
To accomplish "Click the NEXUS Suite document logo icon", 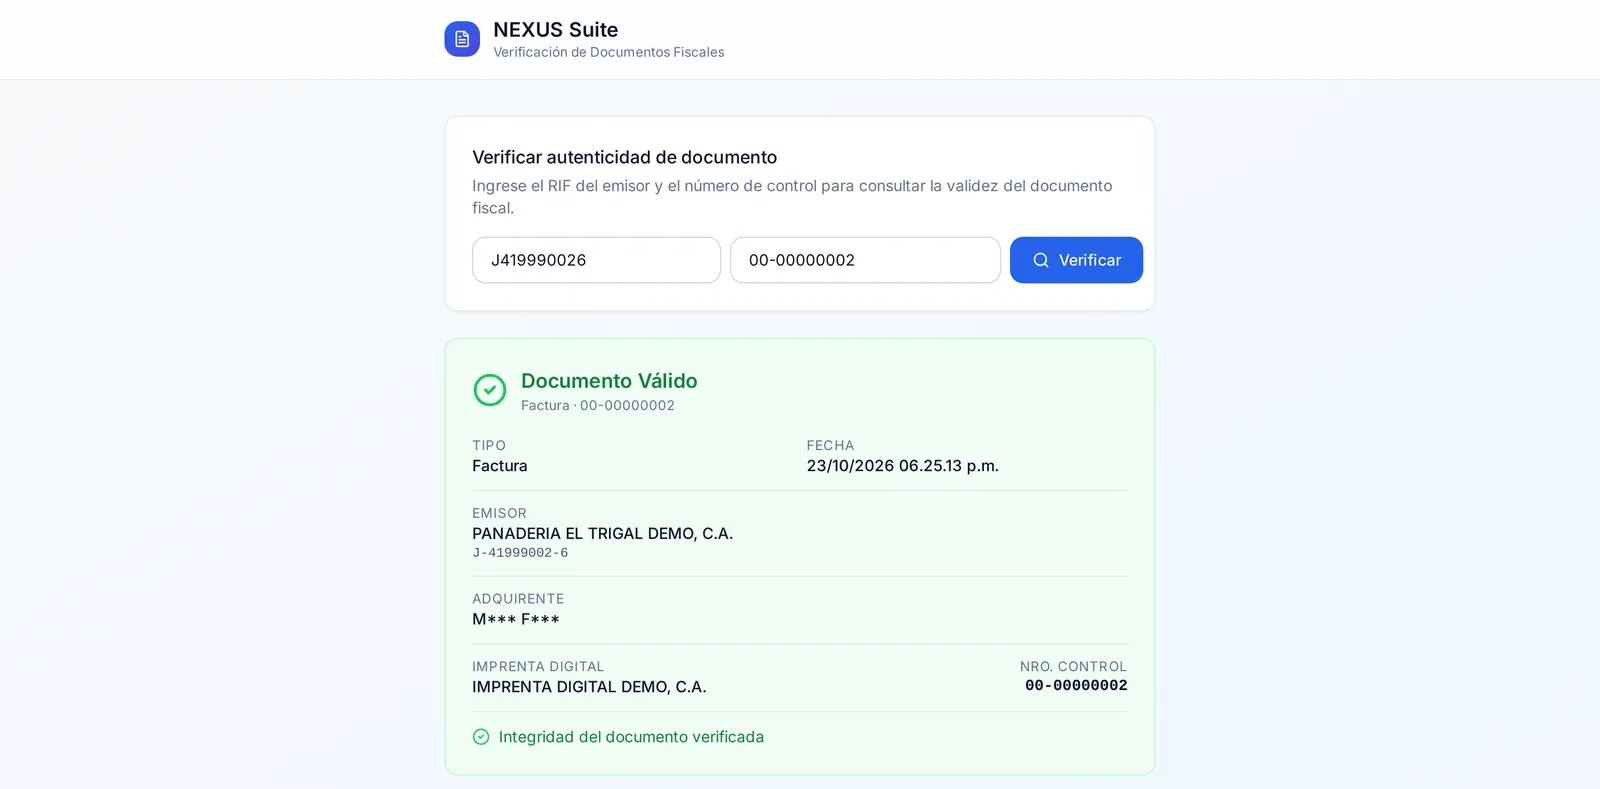I will [x=462, y=39].
